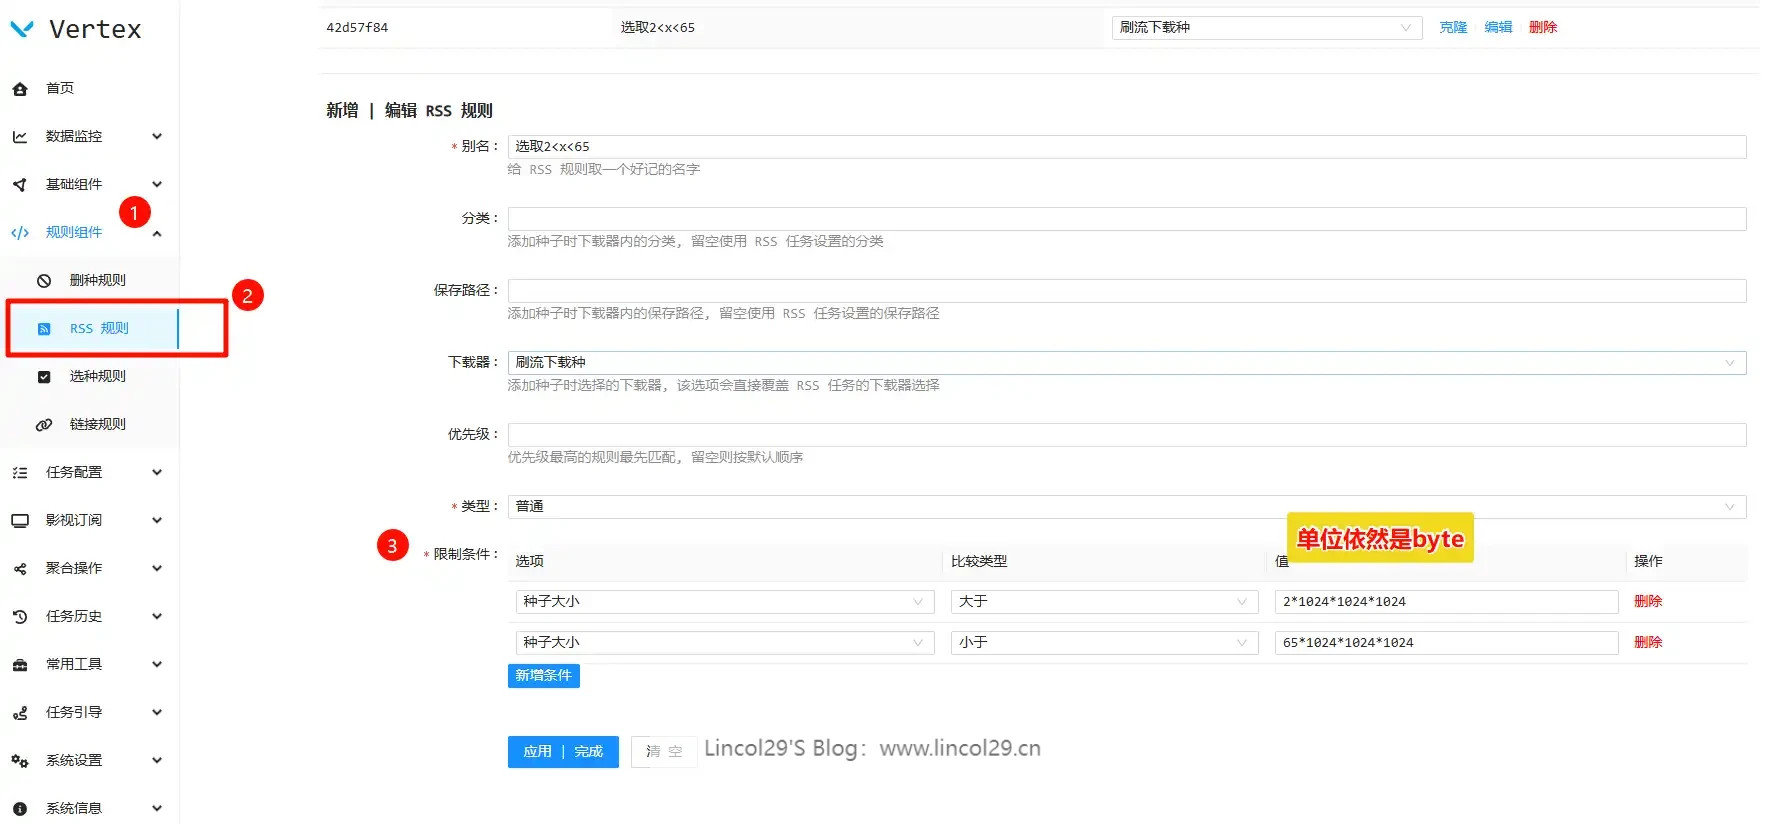
Task: Click the 别名 input field
Action: point(1126,147)
